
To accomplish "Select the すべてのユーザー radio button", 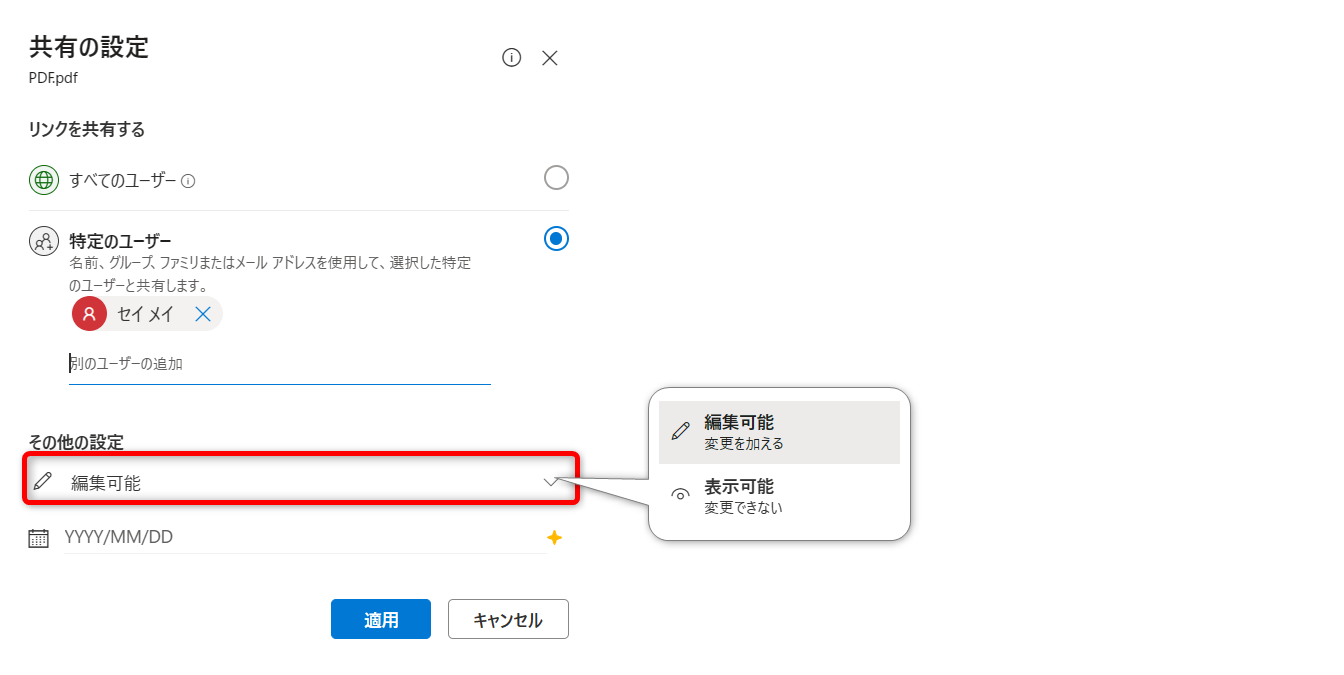I will (x=556, y=178).
